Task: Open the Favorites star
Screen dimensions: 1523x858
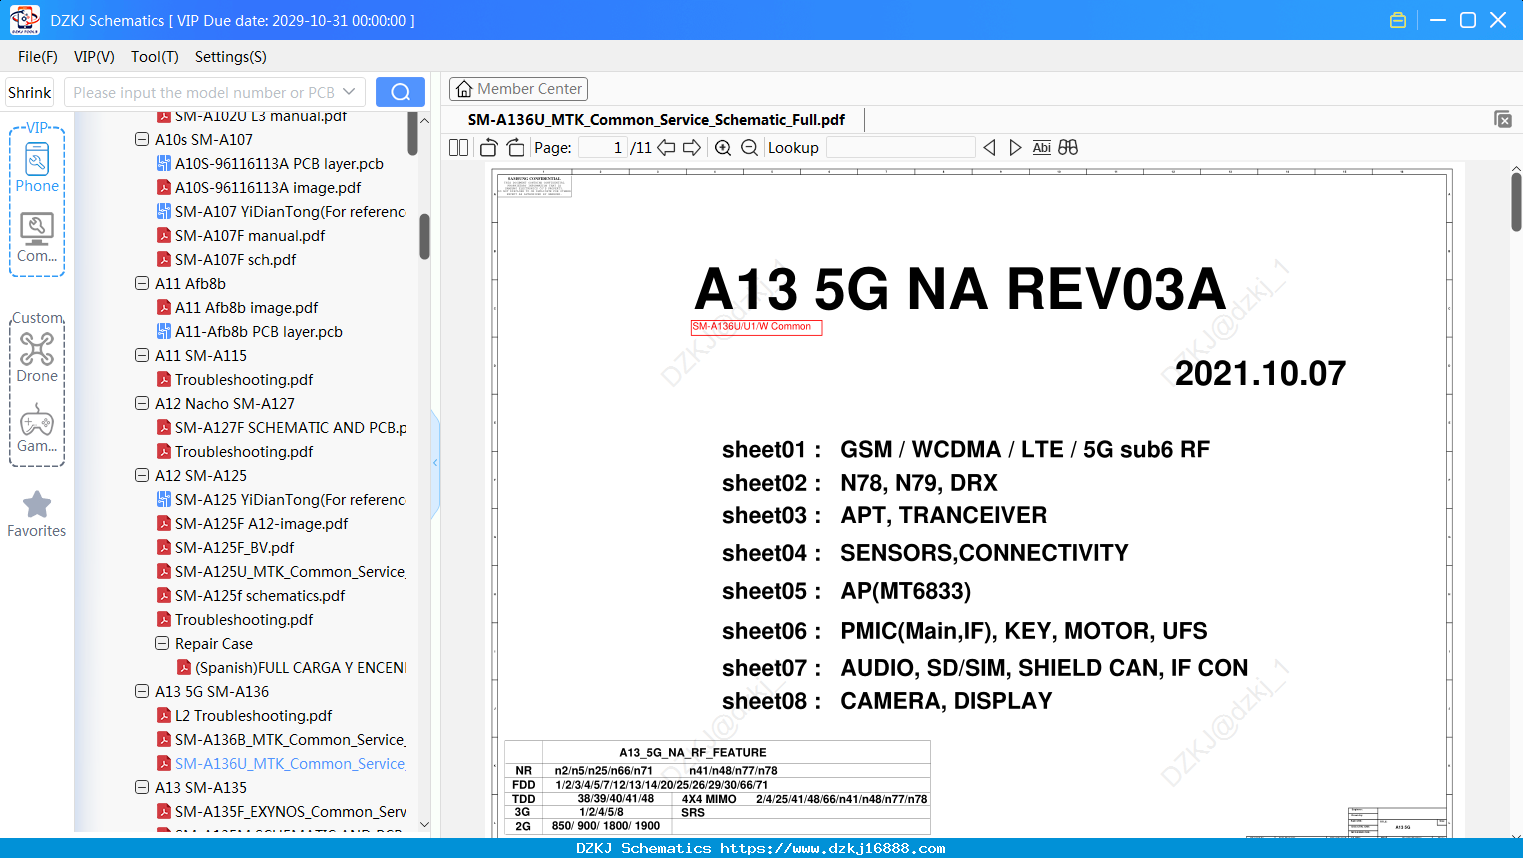Action: click(x=37, y=514)
